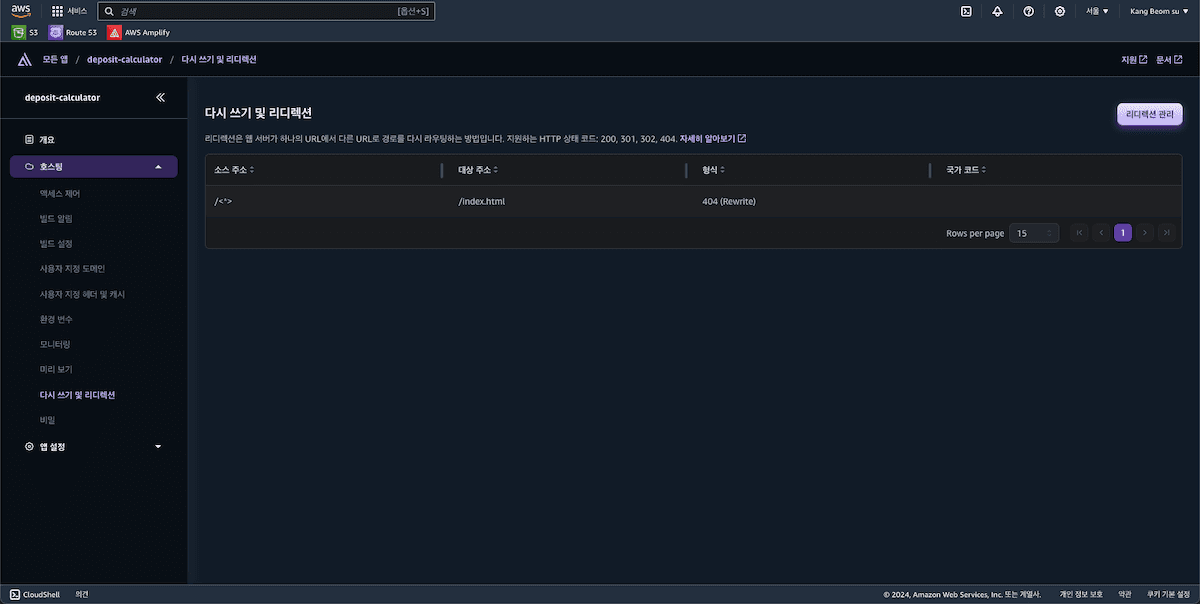
Task: Open CloudShell terminal icon in top bar
Action: [966, 11]
